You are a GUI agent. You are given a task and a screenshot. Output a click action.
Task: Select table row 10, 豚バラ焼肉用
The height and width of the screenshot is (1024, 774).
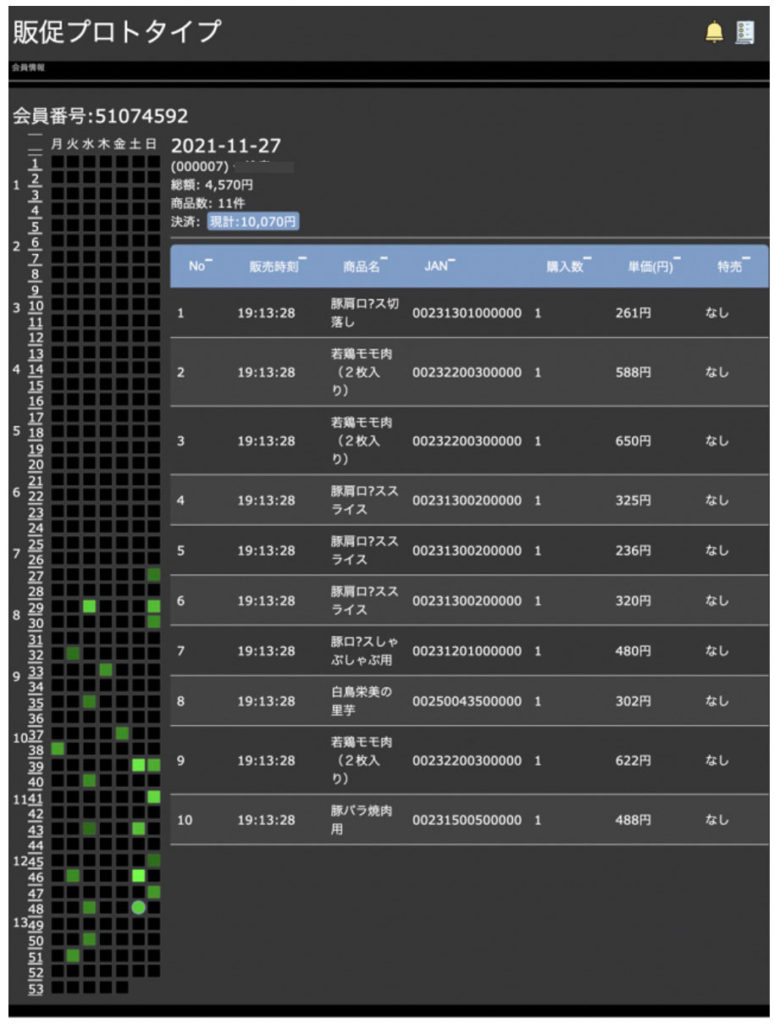coord(468,820)
